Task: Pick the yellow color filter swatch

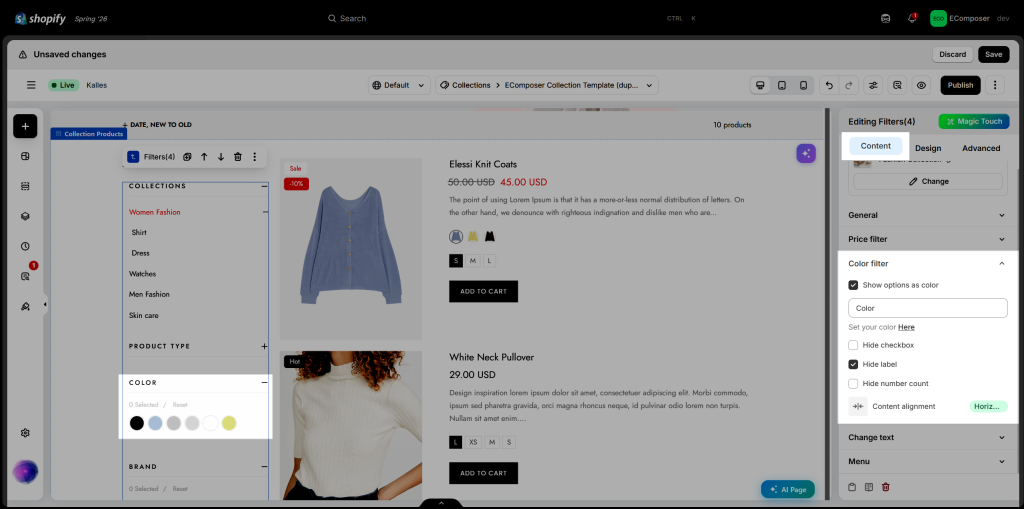Action: (x=229, y=423)
